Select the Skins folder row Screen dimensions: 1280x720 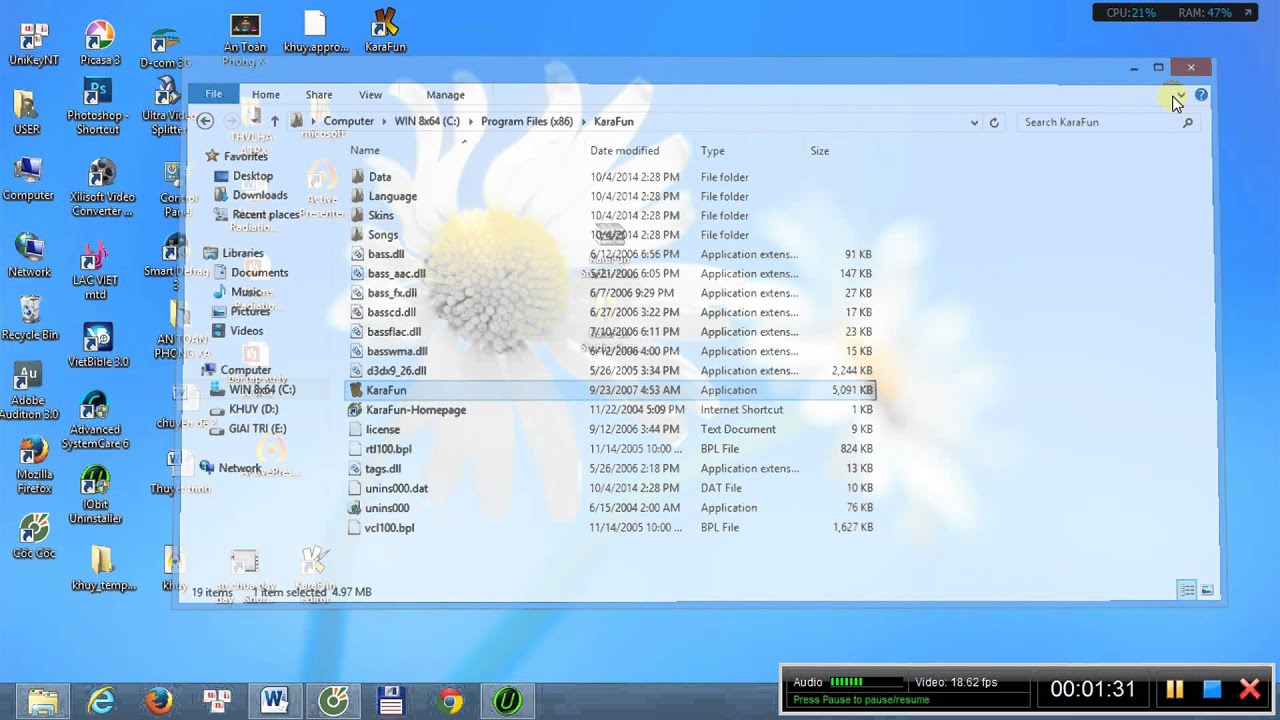[x=611, y=215]
